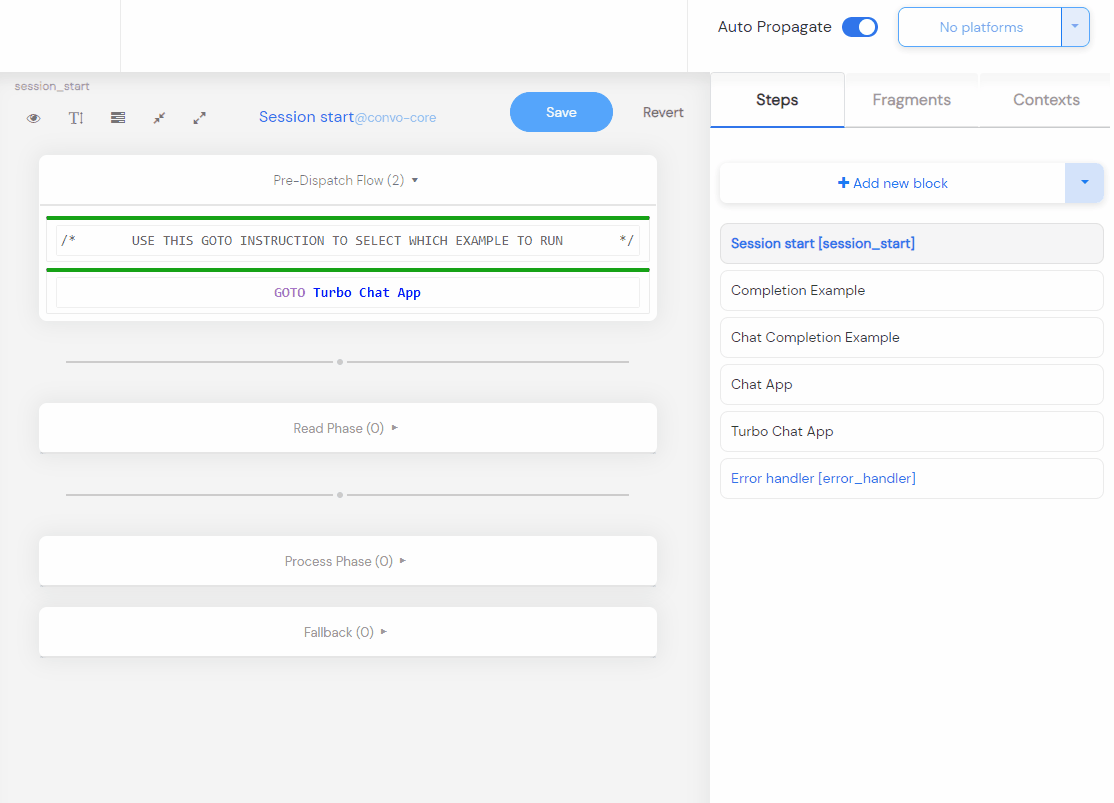
Task: Click the GOTO Turbo Chat App instruction
Action: pos(347,293)
